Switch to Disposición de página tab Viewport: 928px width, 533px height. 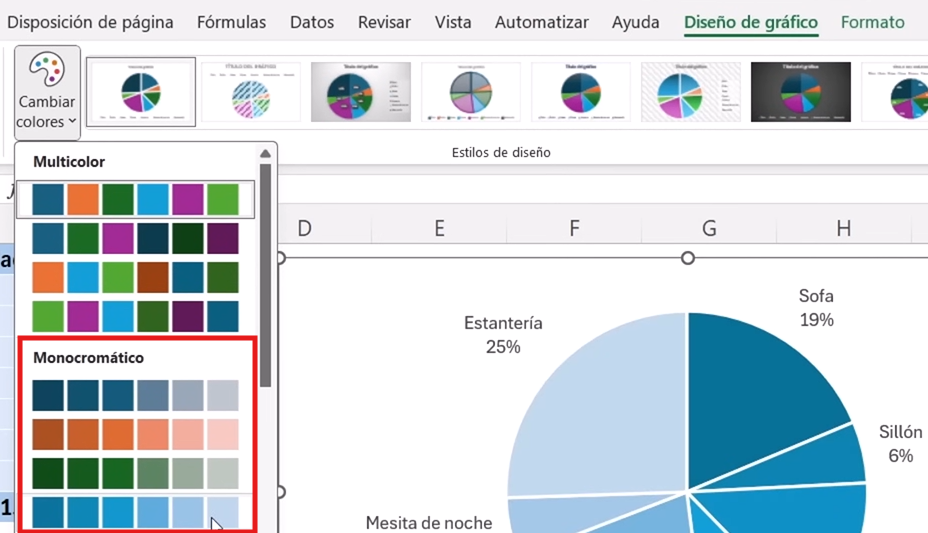click(x=90, y=22)
